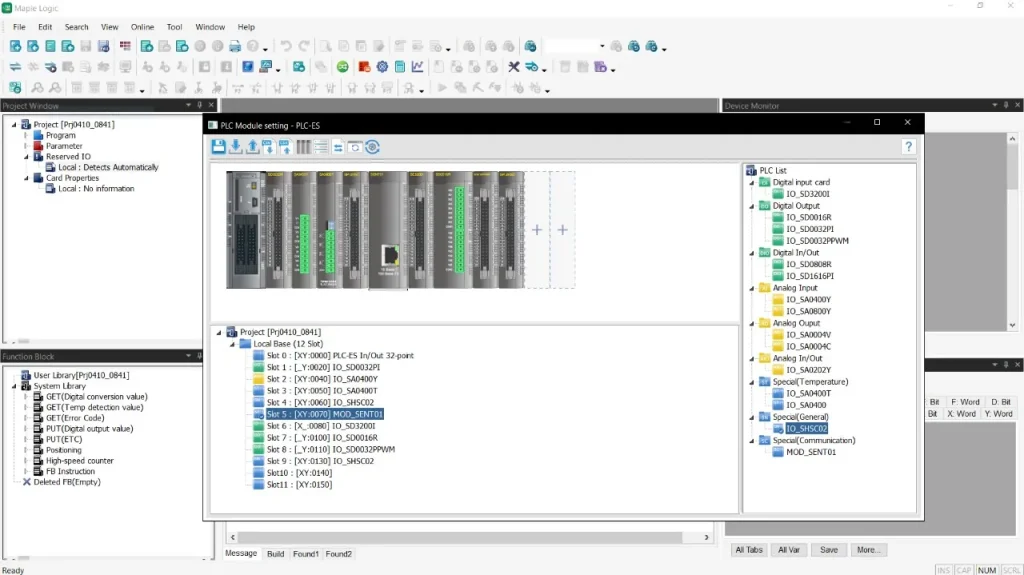
Task: Select MOD_SENT01 in the PLC List
Action: 810,452
